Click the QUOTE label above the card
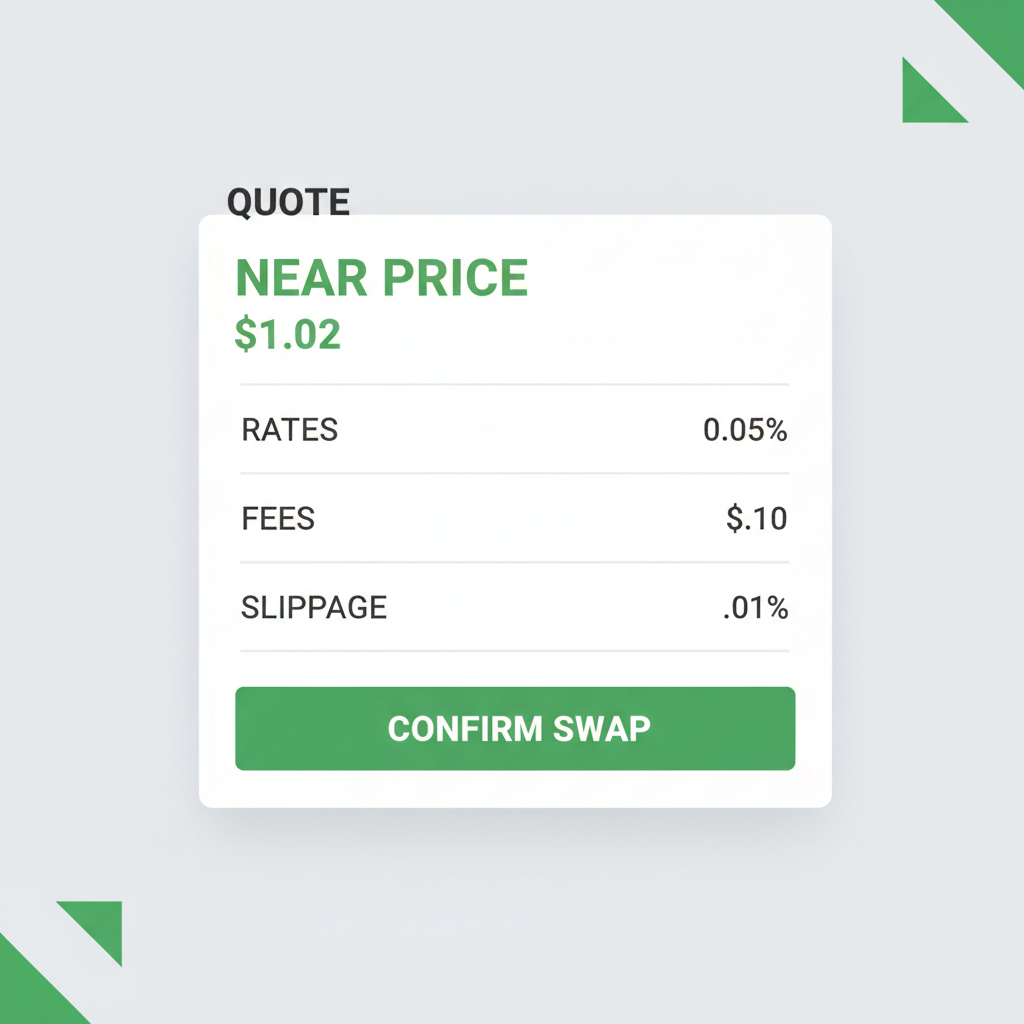The height and width of the screenshot is (1024, 1024). [x=289, y=201]
